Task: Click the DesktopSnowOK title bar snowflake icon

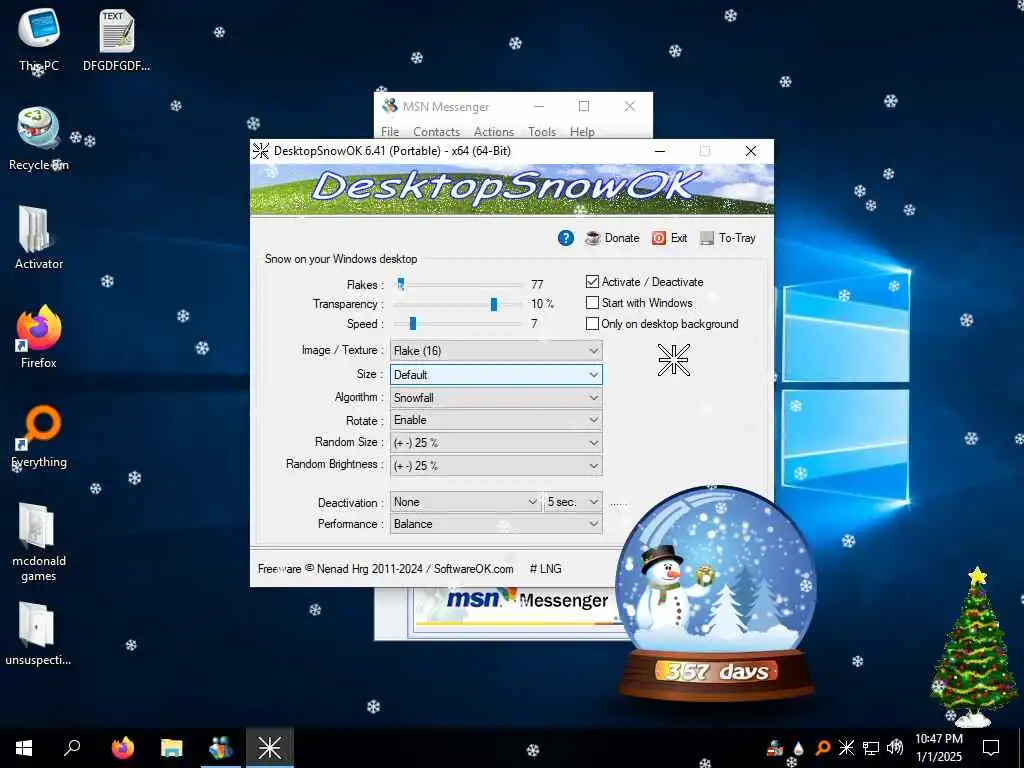Action: [x=261, y=151]
